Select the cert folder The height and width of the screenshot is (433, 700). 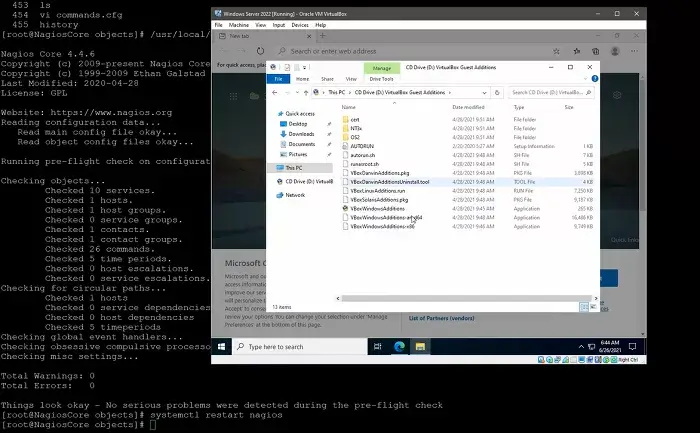(355, 119)
